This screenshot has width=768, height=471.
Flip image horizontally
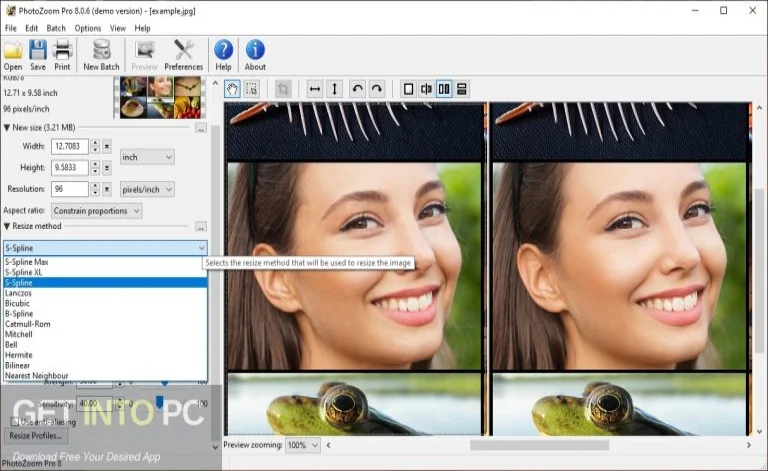[x=315, y=89]
